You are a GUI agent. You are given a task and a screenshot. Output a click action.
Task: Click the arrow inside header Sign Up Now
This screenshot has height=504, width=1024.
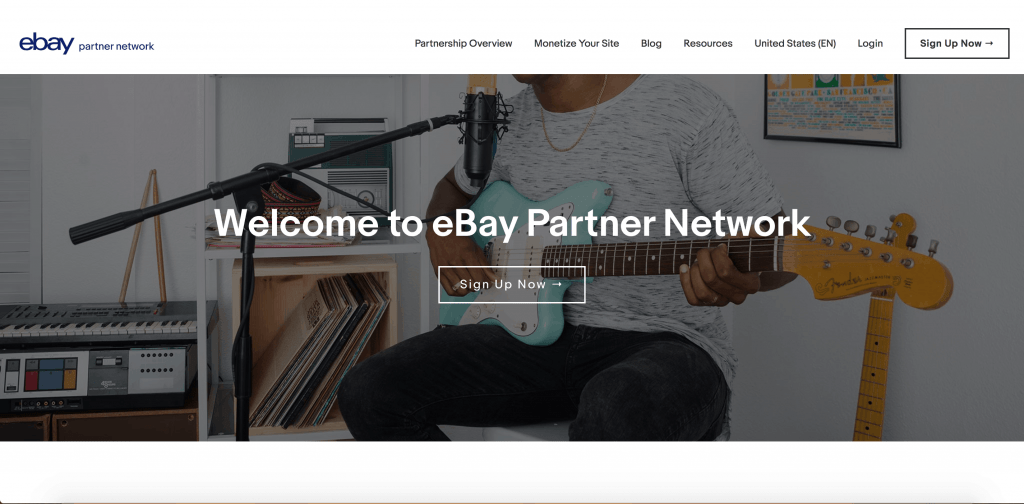tap(989, 43)
